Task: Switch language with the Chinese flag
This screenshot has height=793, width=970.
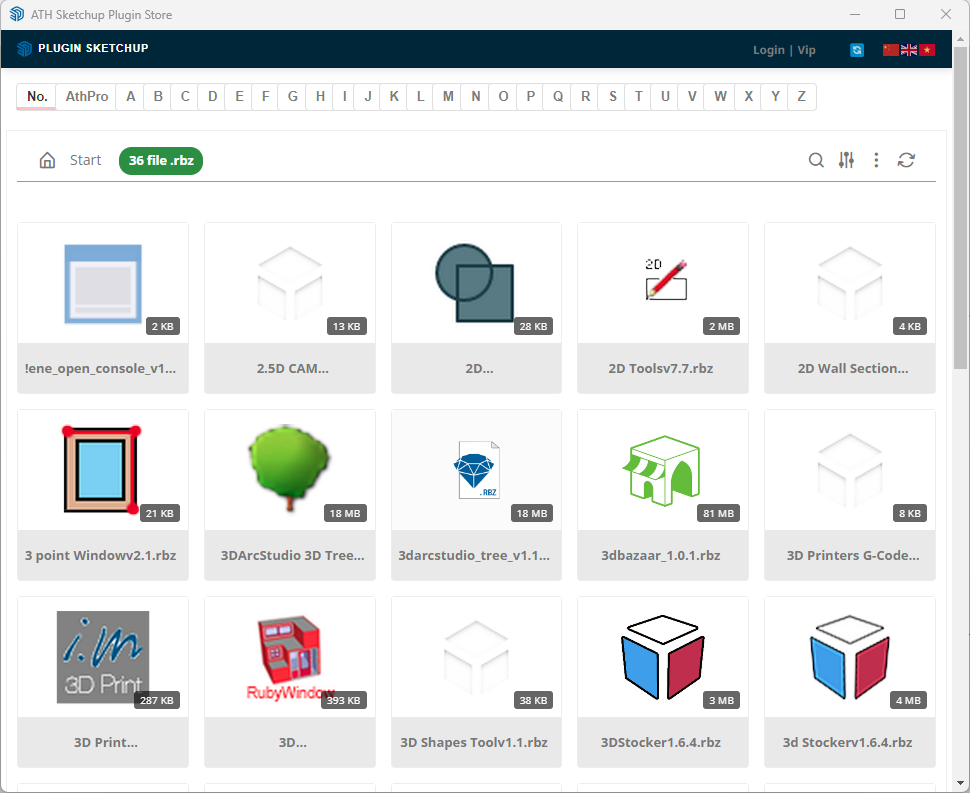Action: pyautogui.click(x=891, y=50)
